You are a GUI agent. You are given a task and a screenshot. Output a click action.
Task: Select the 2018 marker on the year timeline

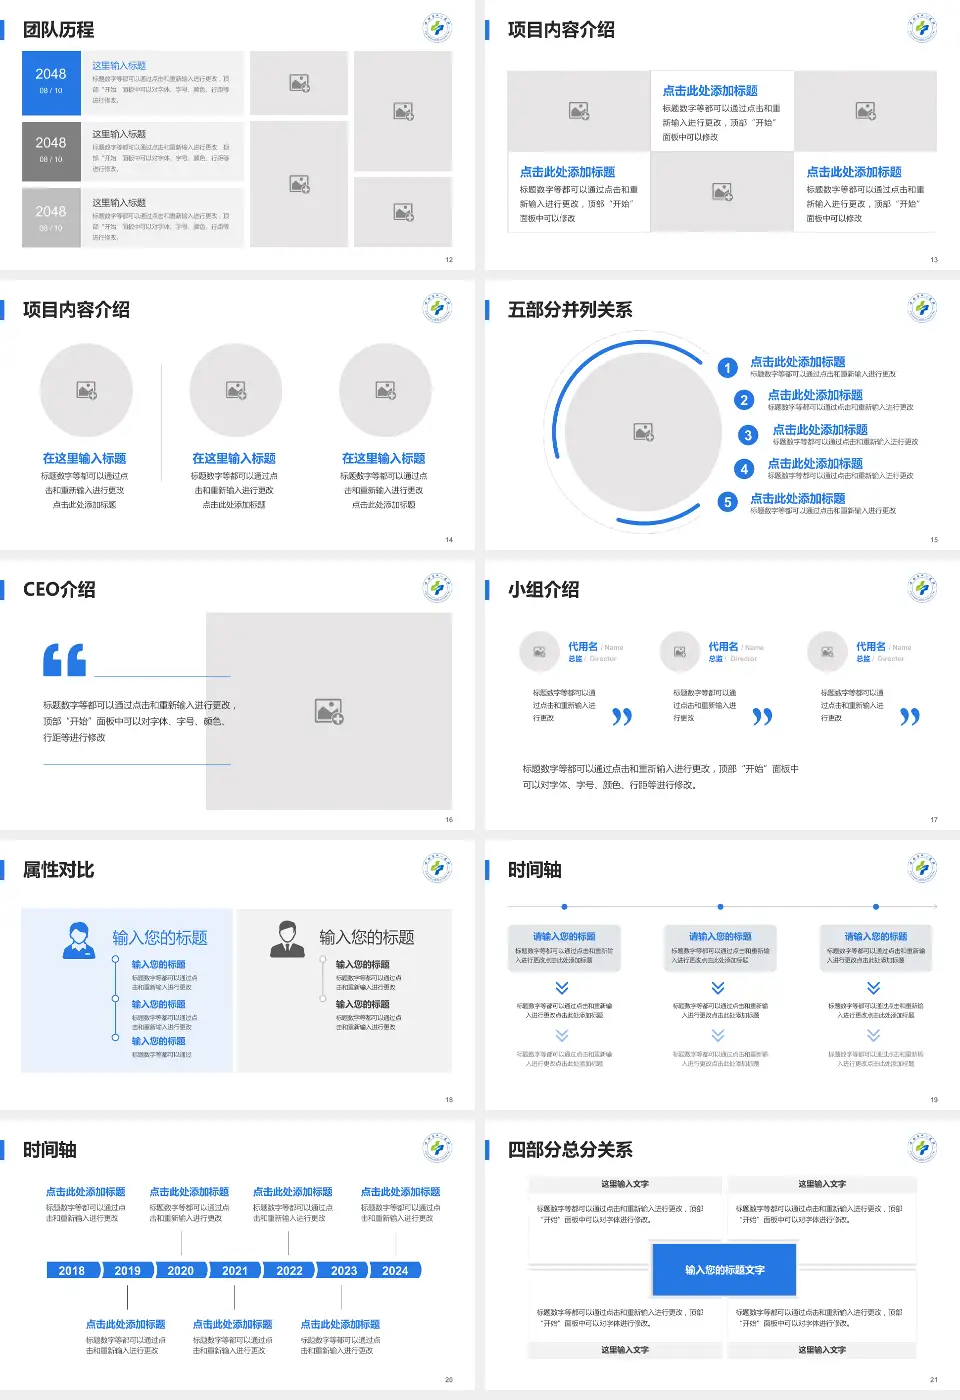click(72, 1271)
